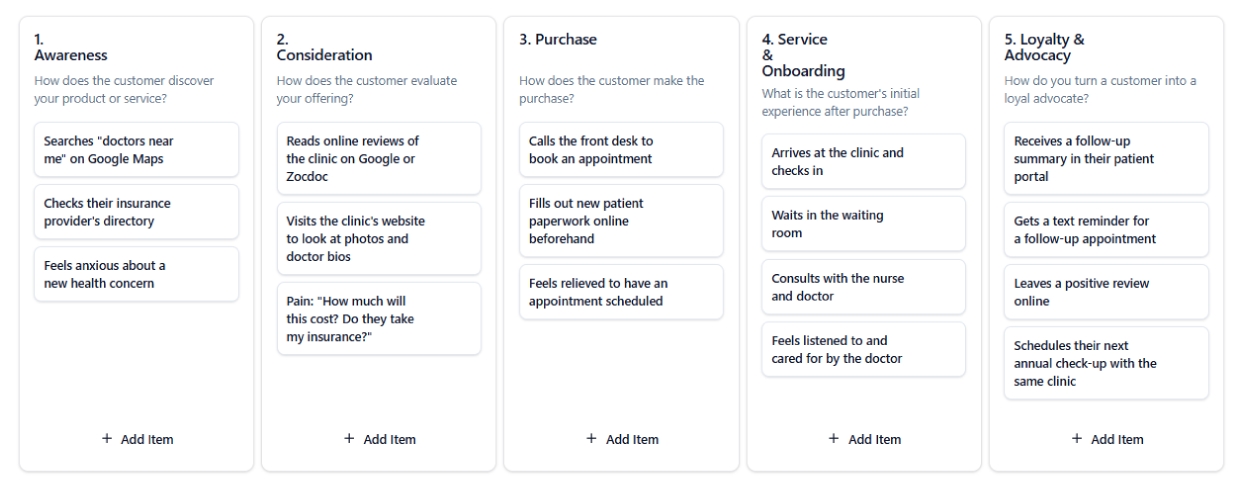1246x489 pixels.
Task: Click the plus icon under Consideration
Action: pyautogui.click(x=349, y=439)
